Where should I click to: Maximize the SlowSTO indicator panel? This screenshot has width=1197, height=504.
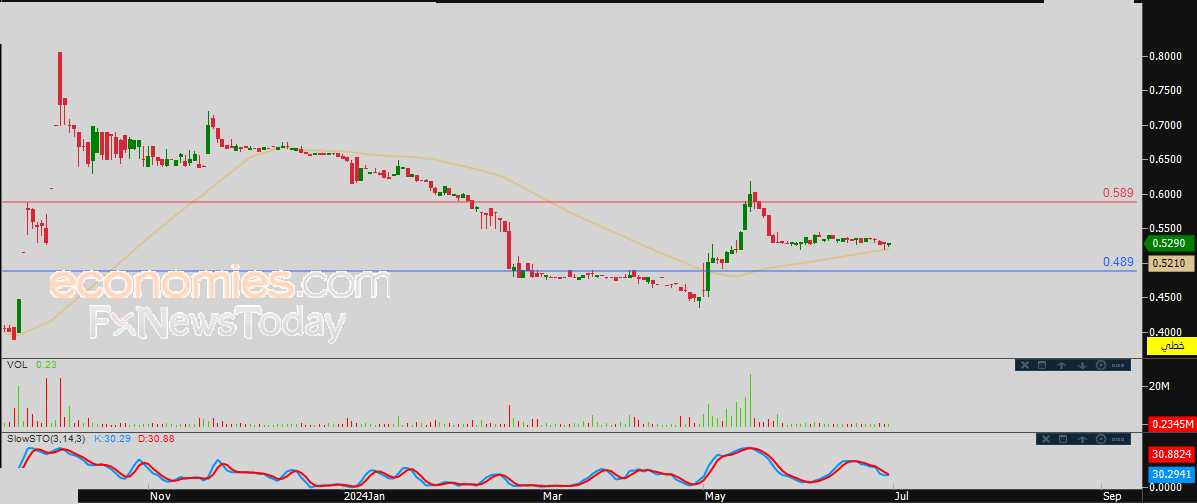coord(1063,439)
